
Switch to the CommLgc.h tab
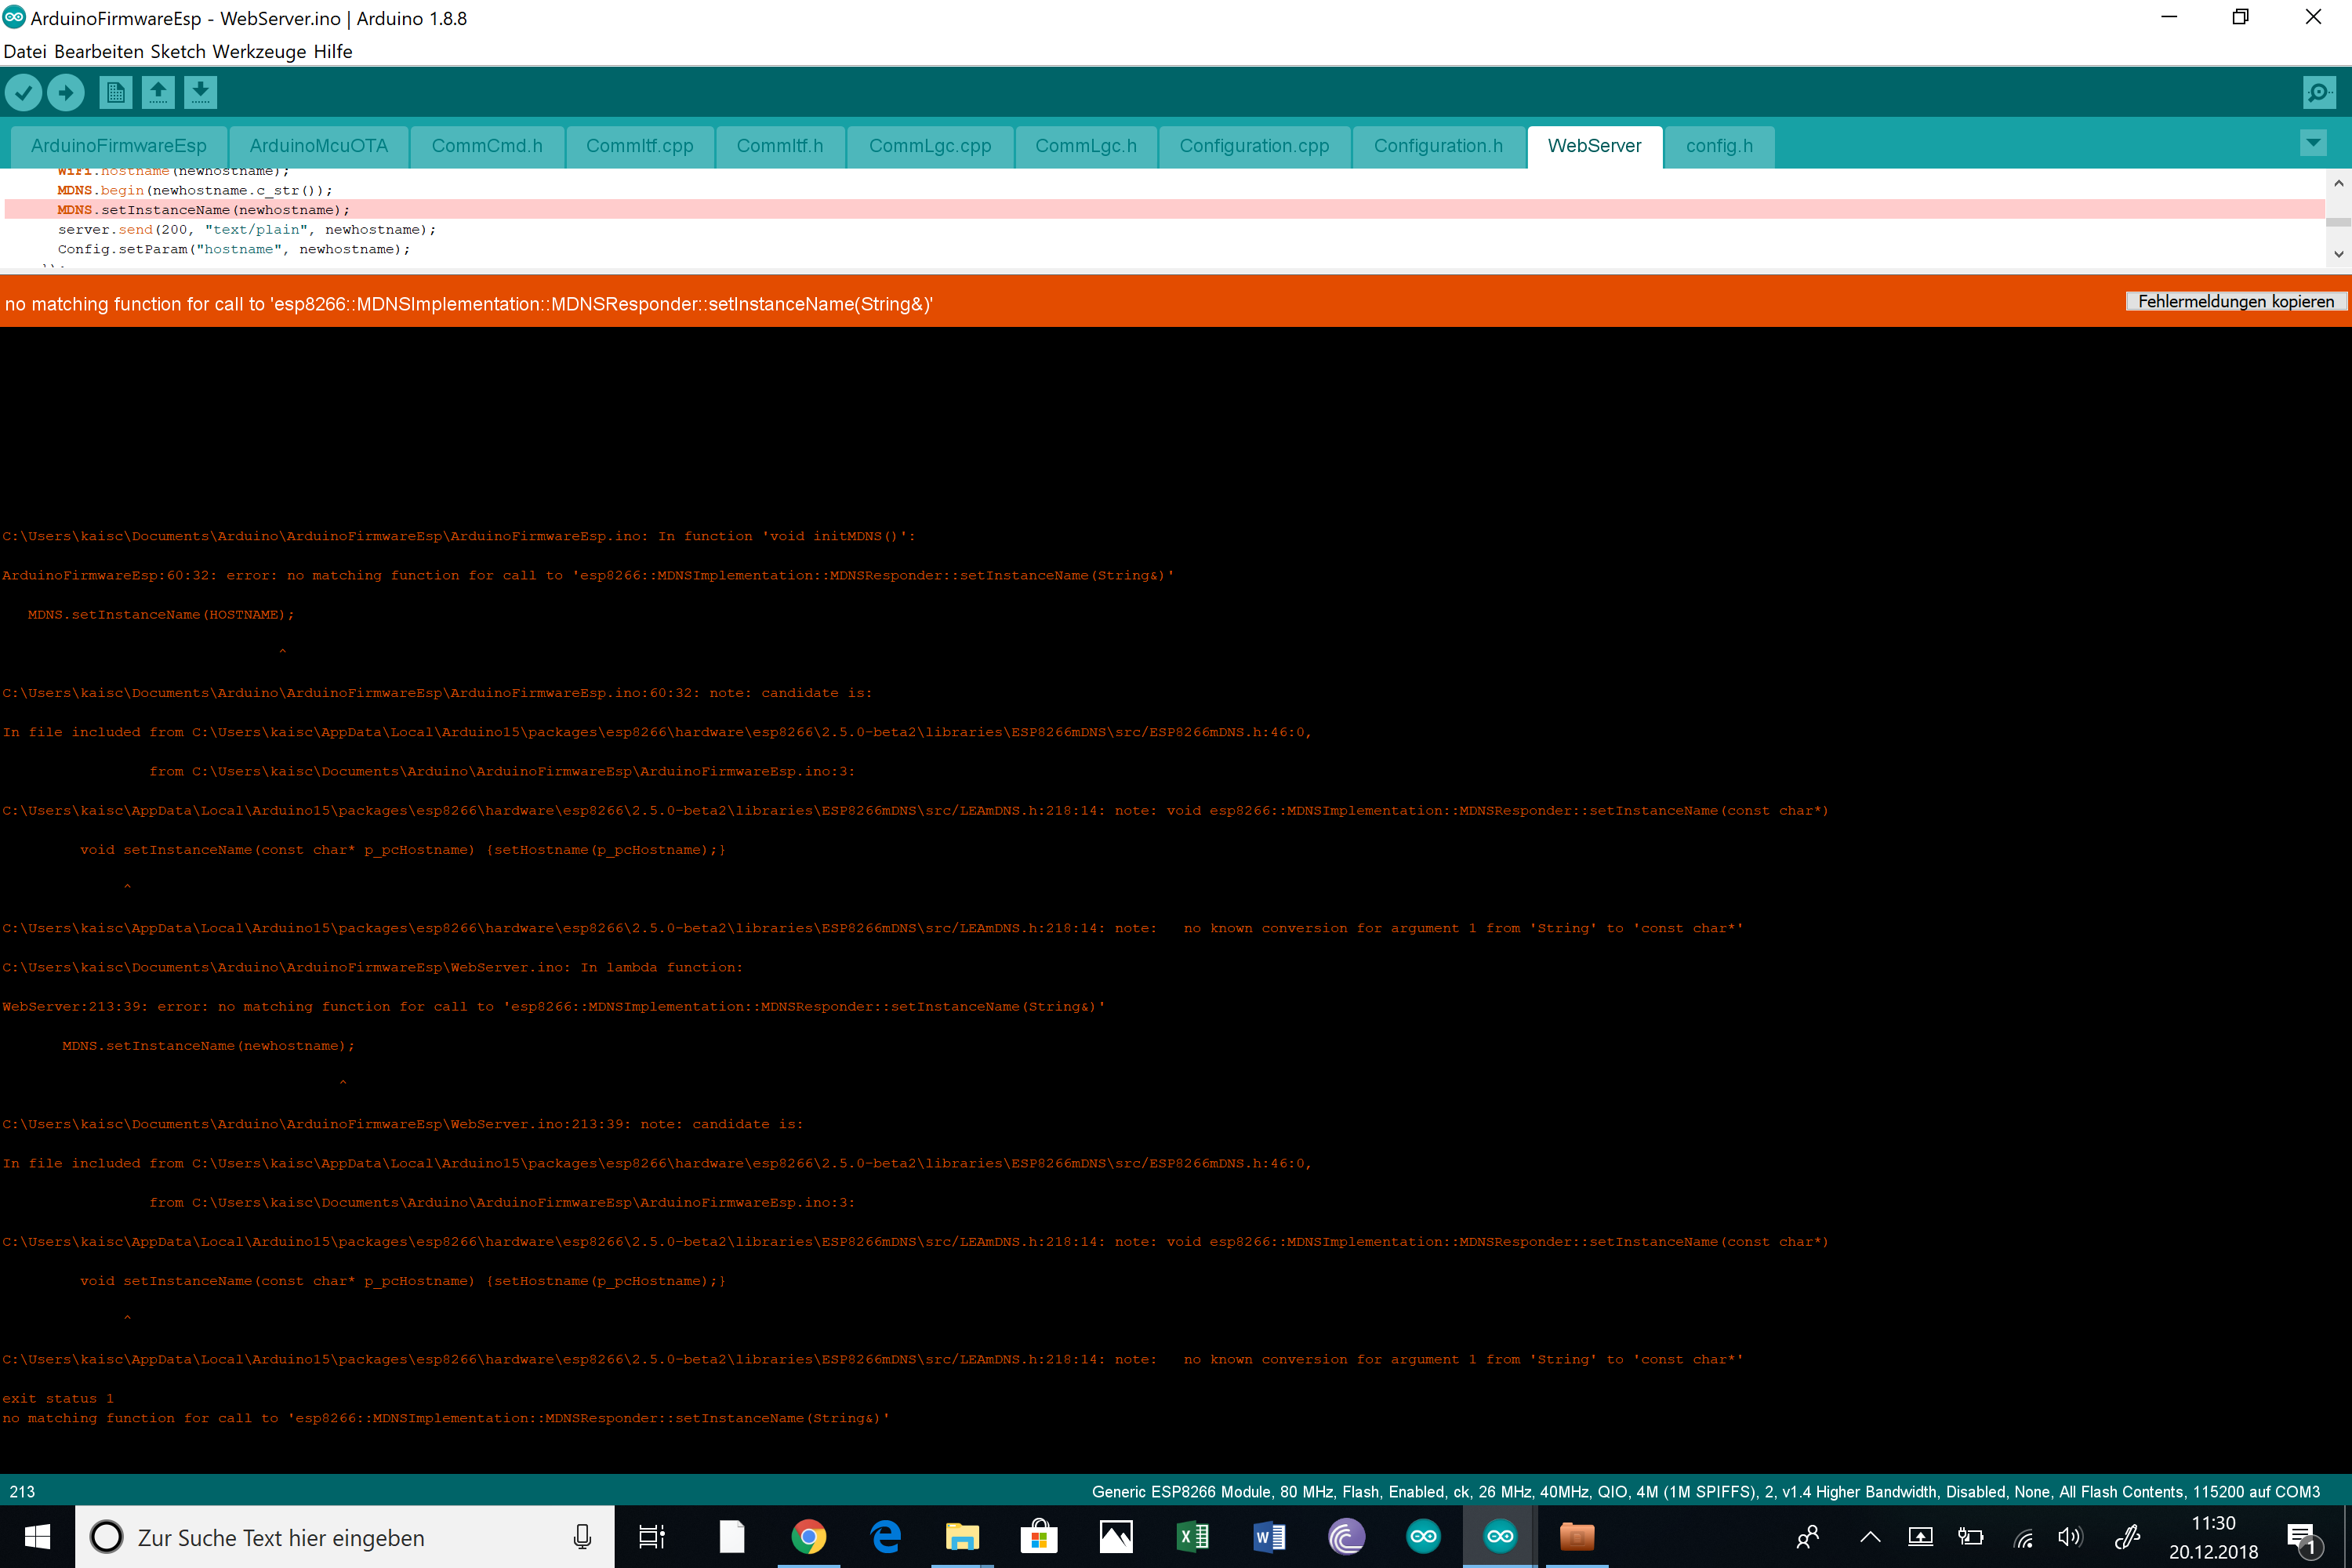point(1085,146)
